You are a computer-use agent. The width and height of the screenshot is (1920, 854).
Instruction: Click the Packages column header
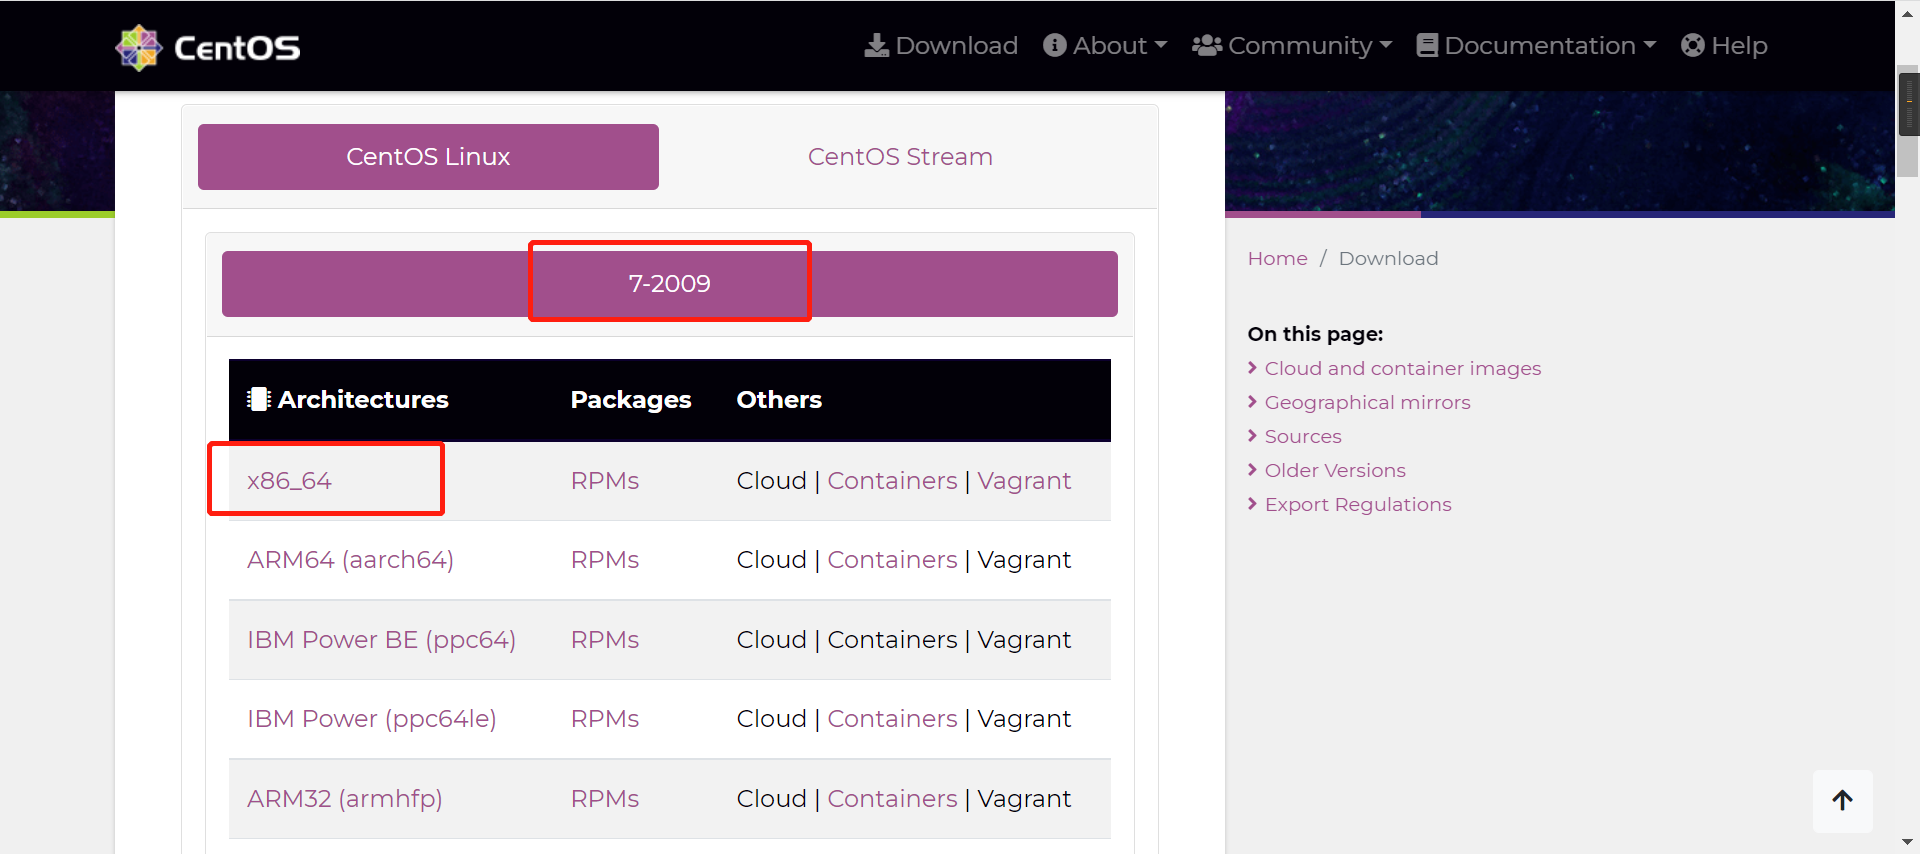(631, 400)
